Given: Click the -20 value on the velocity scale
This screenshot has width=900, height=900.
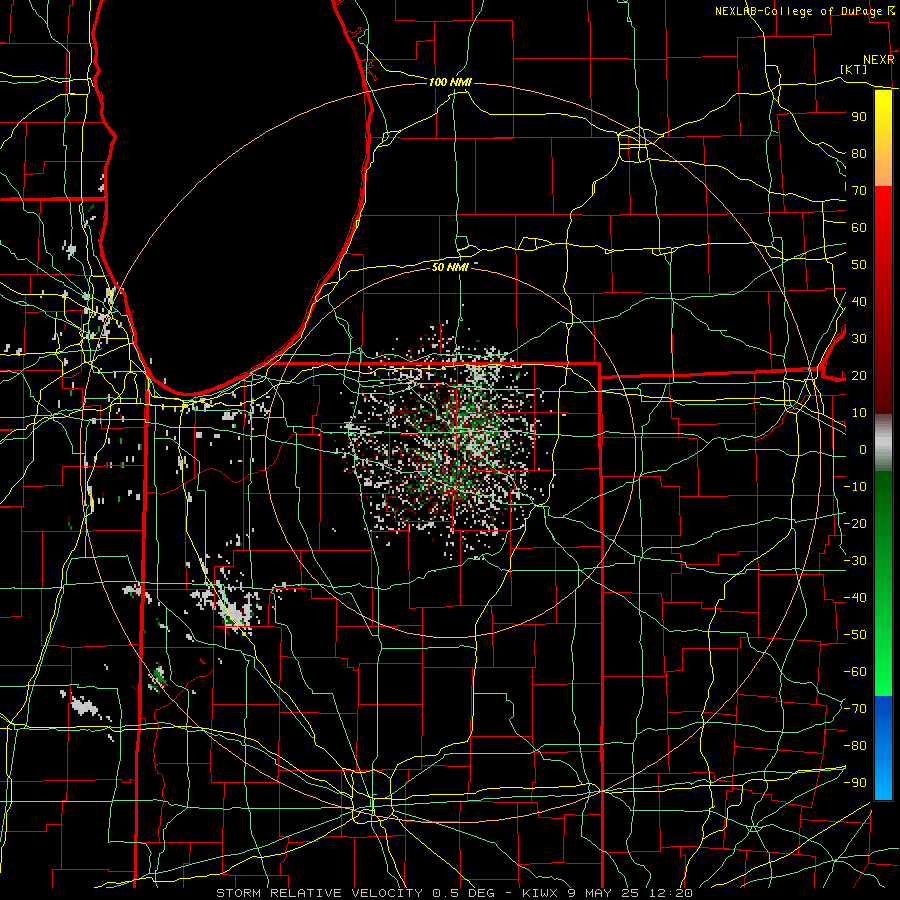Looking at the screenshot, I should click(855, 523).
